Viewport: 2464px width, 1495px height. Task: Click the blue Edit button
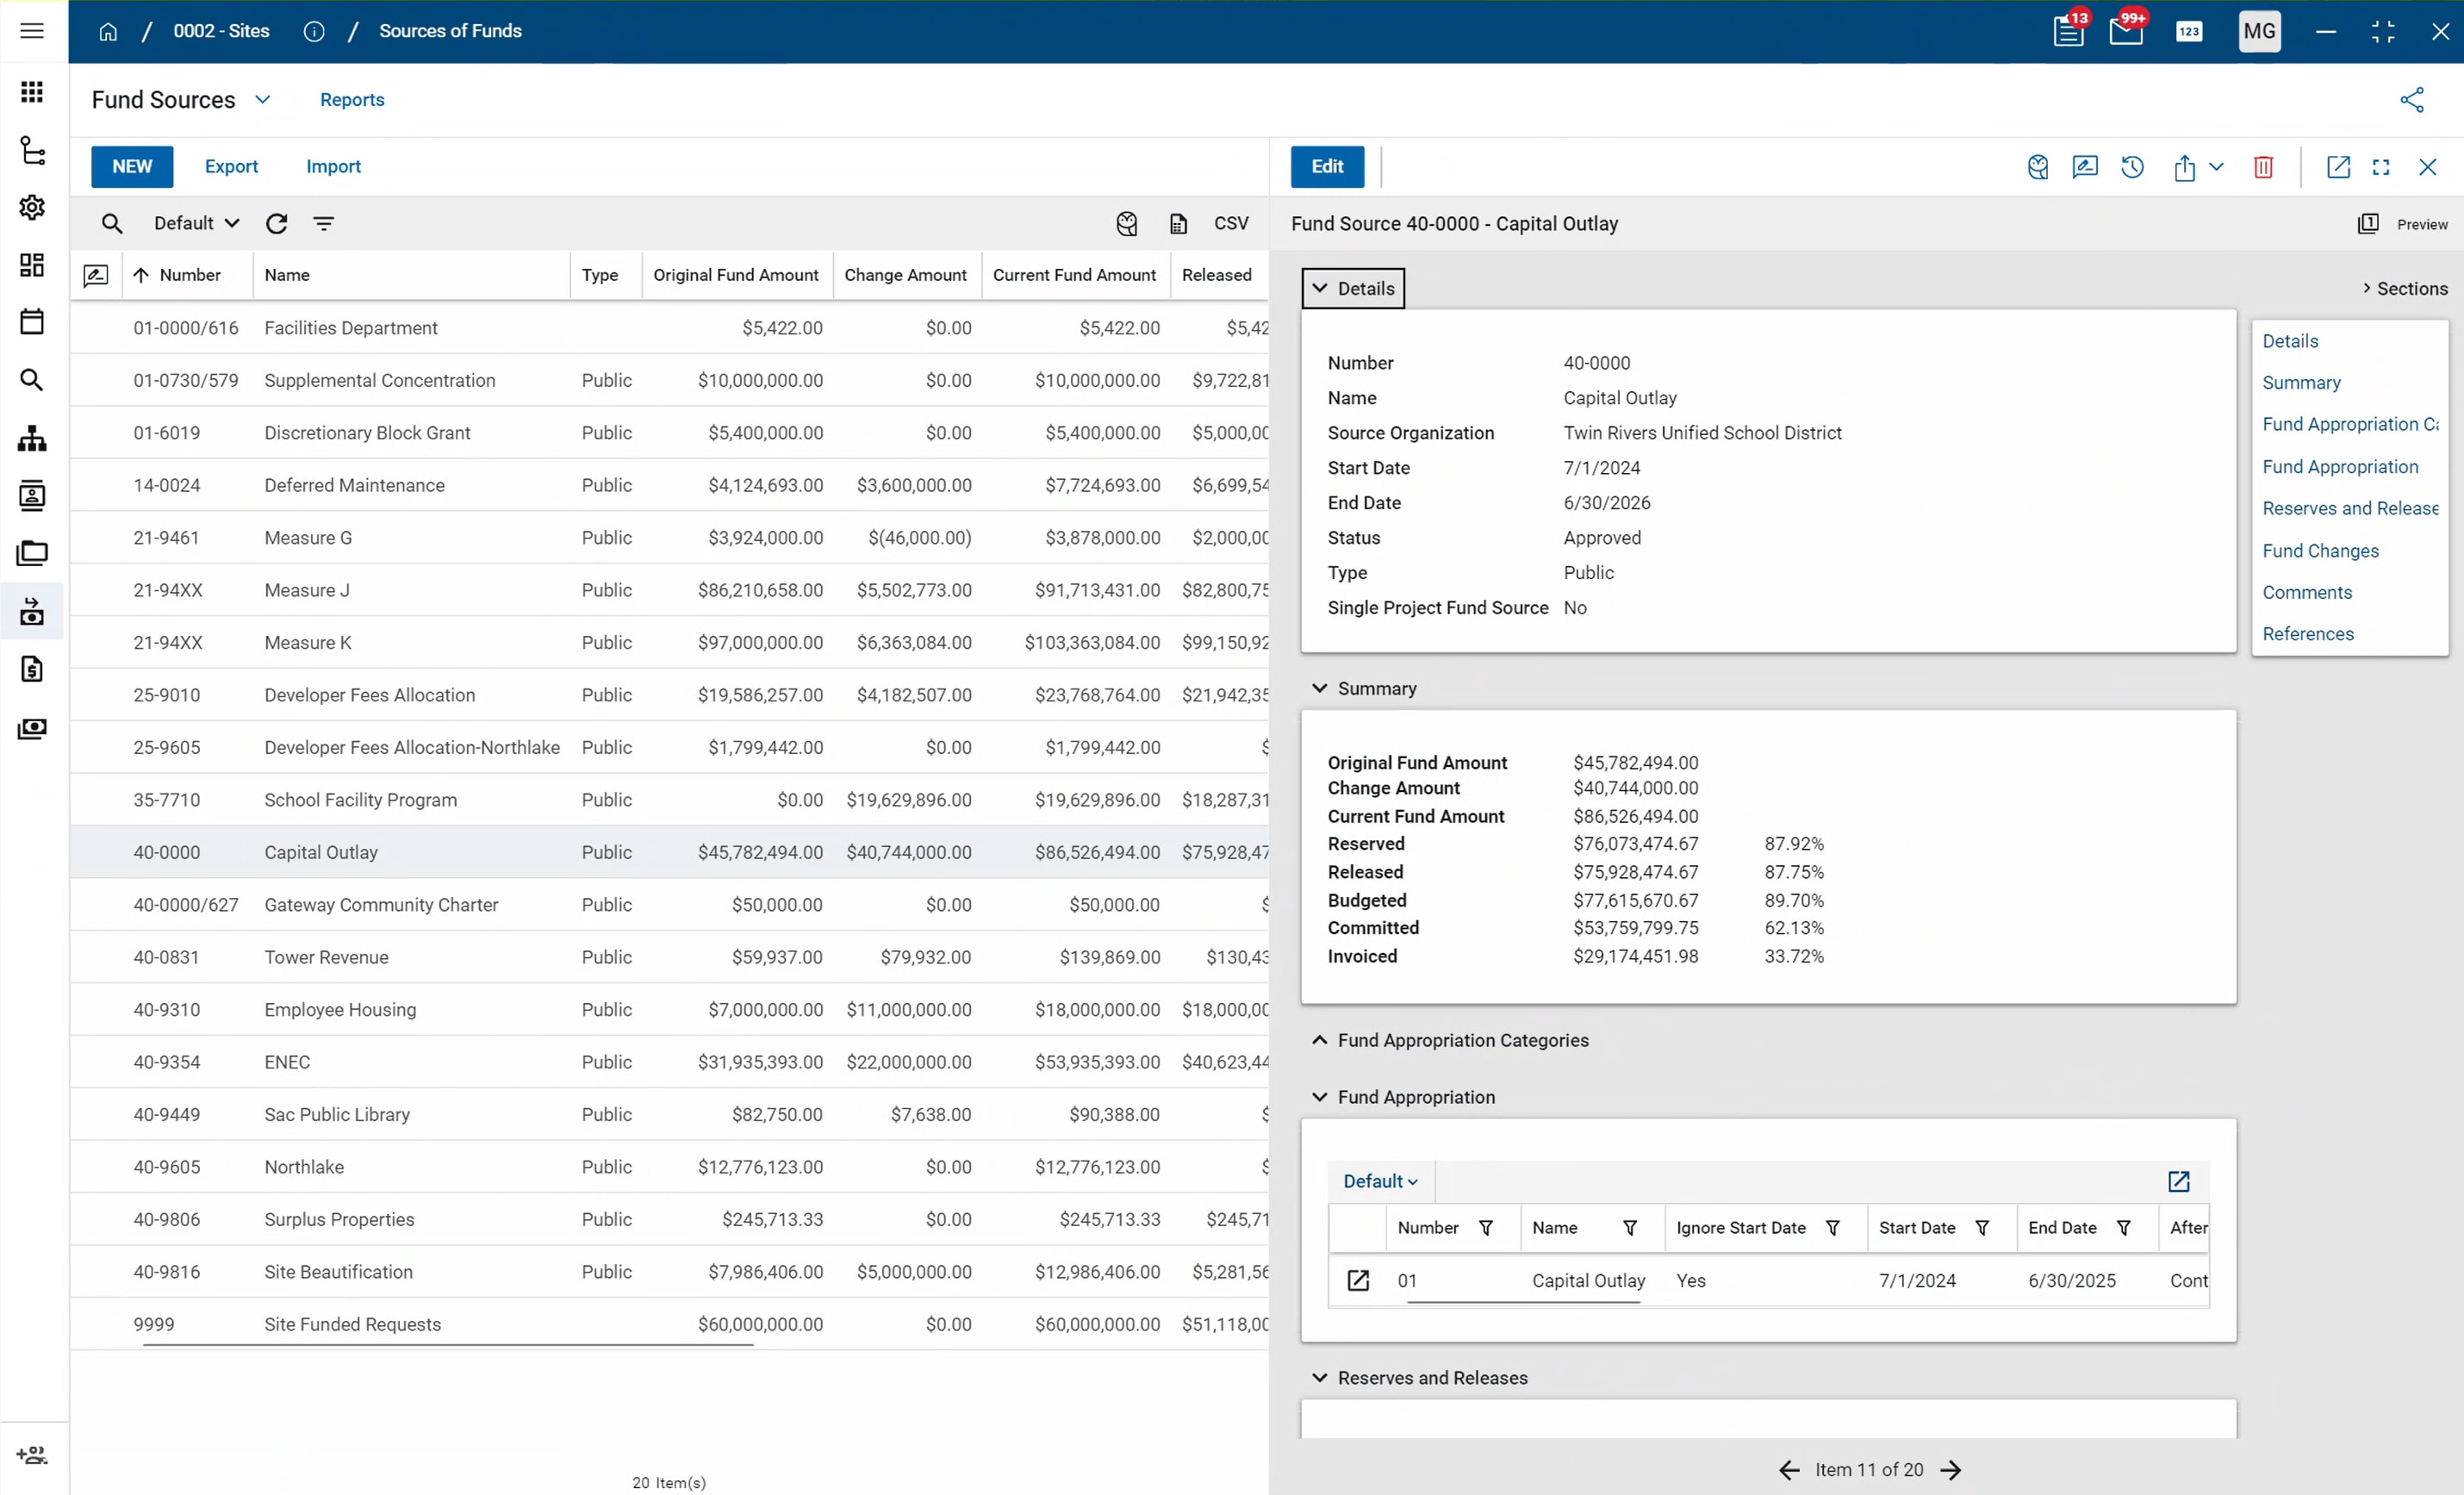tap(1326, 167)
